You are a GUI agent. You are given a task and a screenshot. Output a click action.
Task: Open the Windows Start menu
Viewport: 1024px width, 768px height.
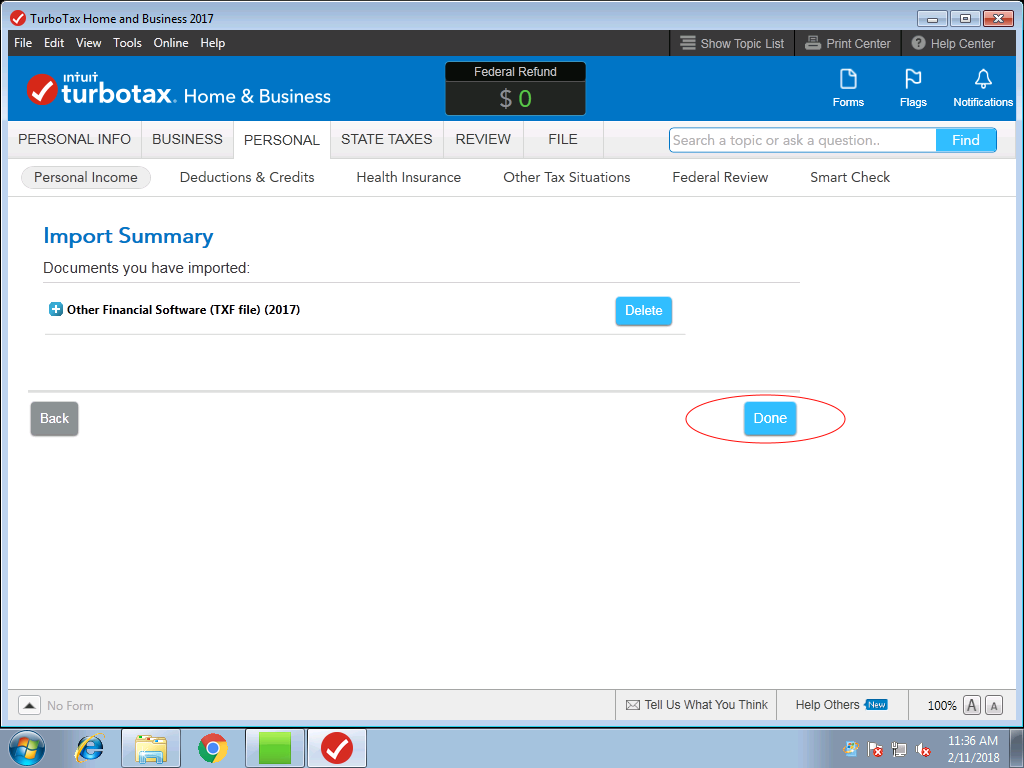(x=27, y=748)
